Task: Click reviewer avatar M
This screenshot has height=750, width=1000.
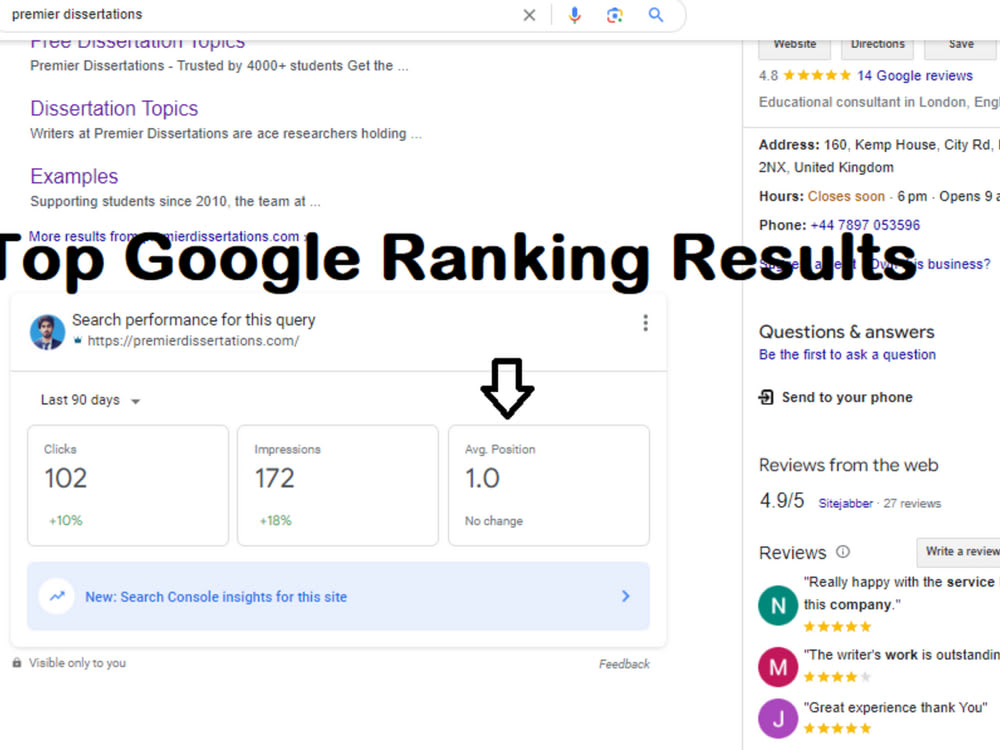Action: tap(777, 667)
